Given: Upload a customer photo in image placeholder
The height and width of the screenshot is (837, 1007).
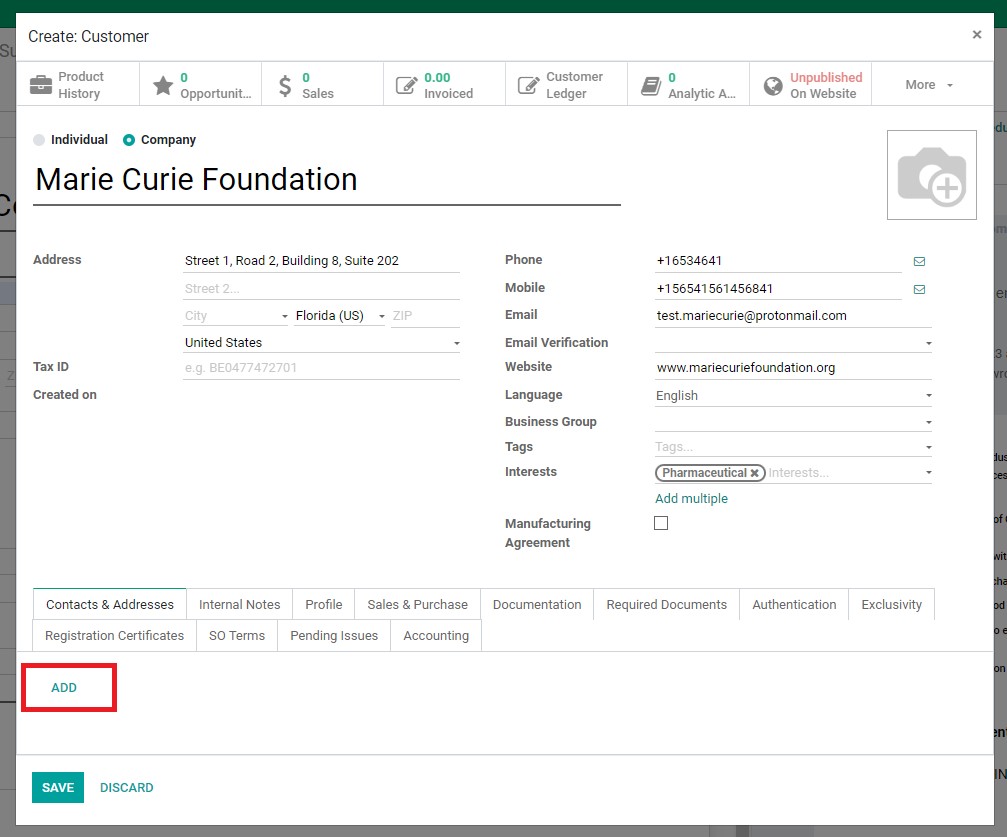Looking at the screenshot, I should pyautogui.click(x=931, y=175).
